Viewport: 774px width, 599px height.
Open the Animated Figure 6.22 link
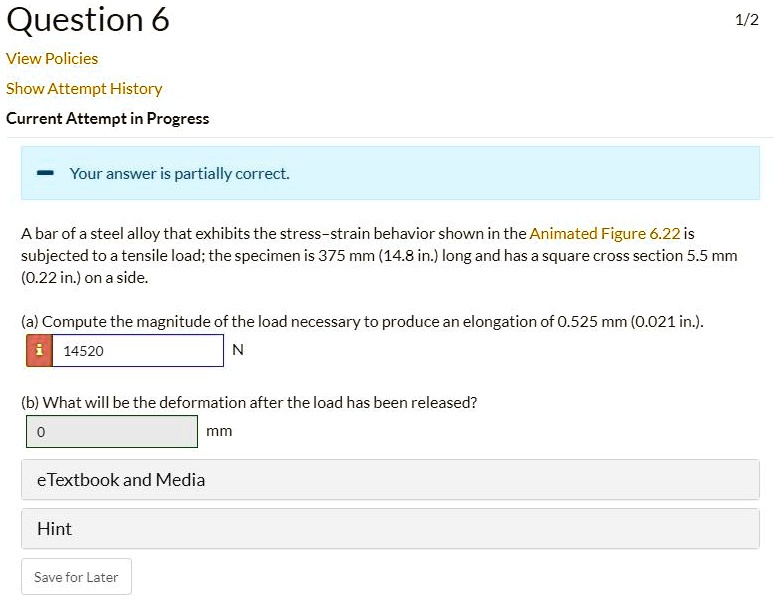(x=605, y=233)
